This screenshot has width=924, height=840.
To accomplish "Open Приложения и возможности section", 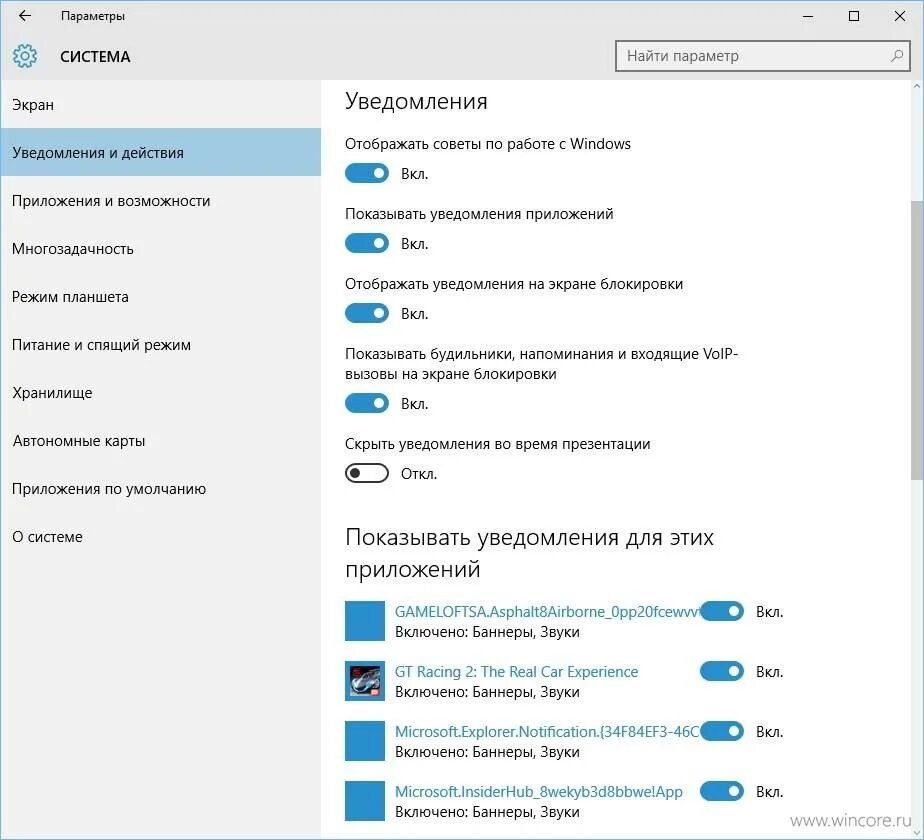I will tap(160, 200).
